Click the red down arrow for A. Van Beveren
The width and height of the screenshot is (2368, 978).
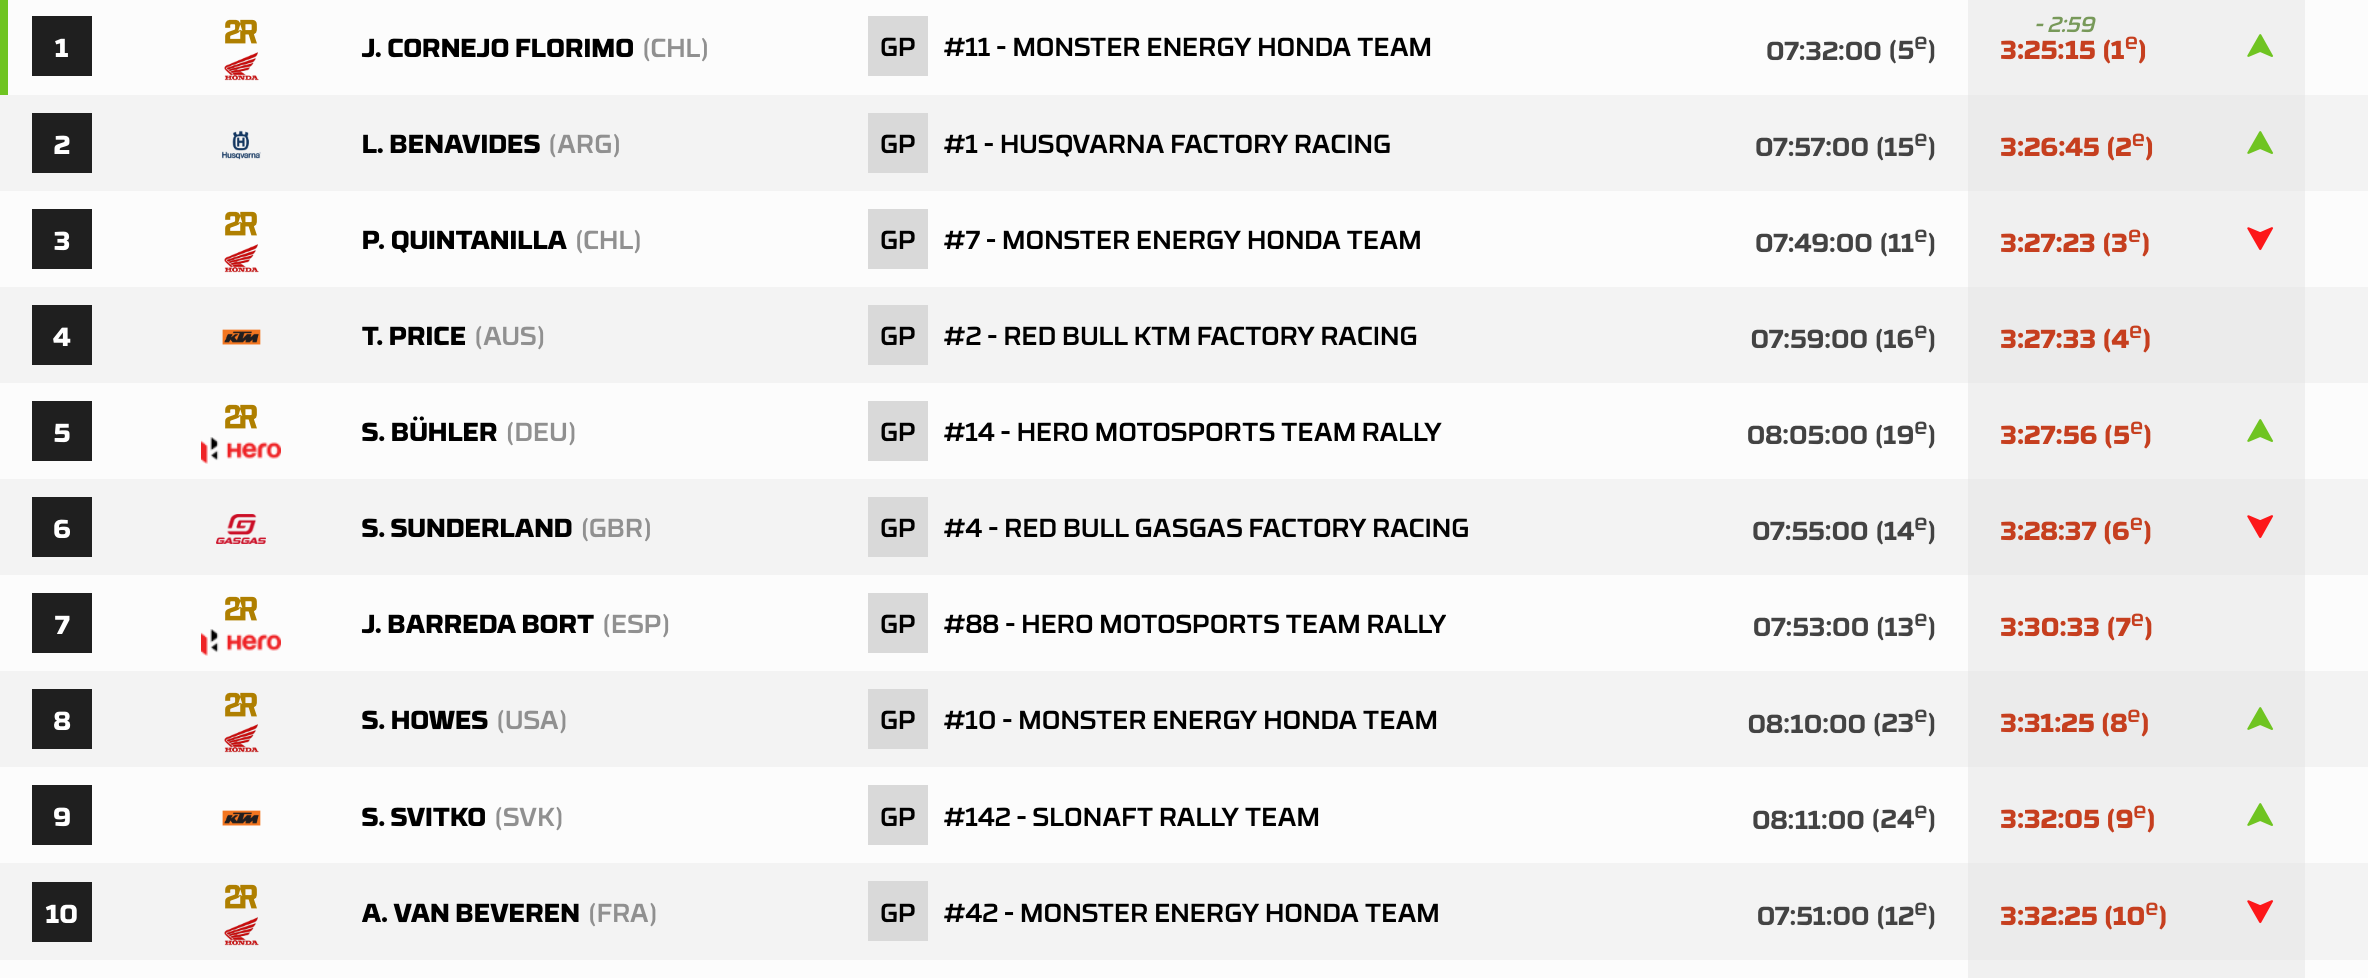pos(2260,912)
